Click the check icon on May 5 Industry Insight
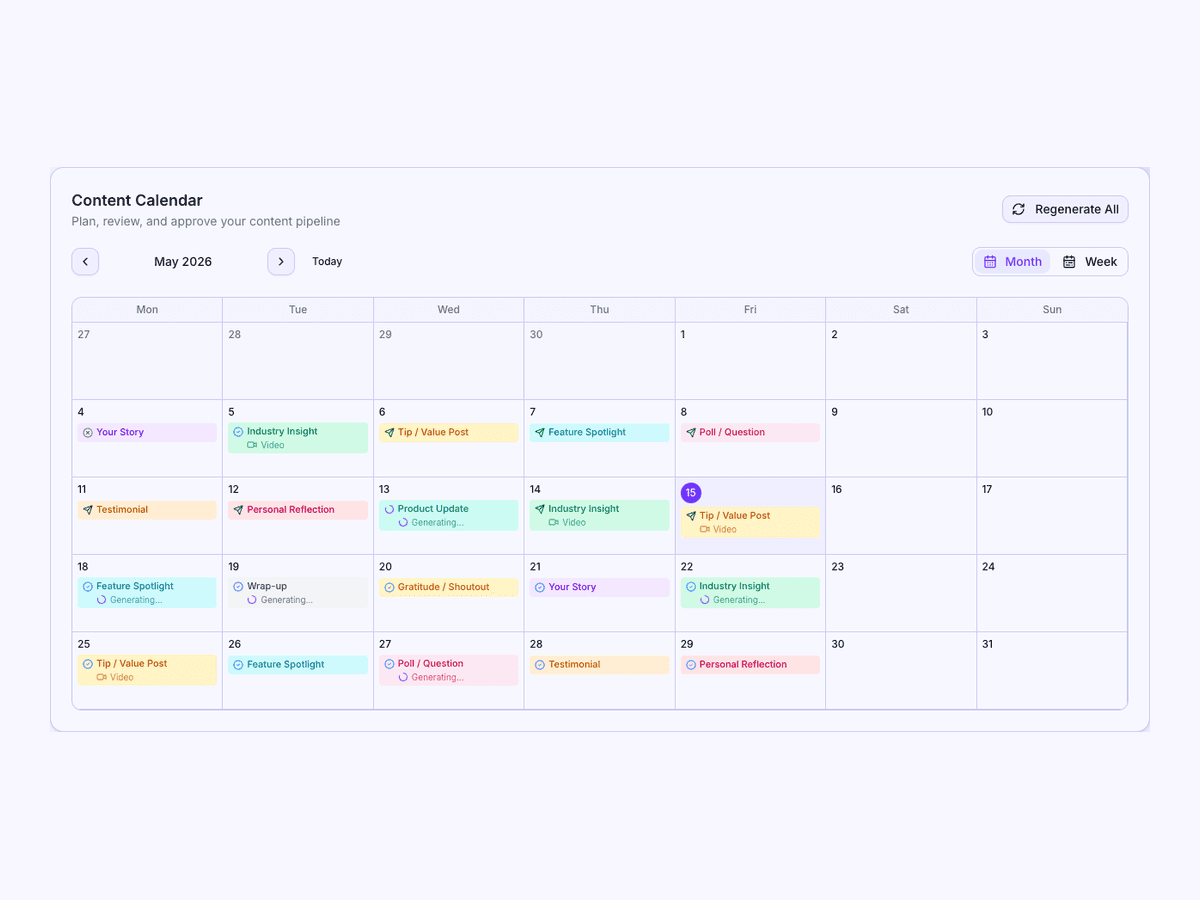Image resolution: width=1200 pixels, height=900 pixels. pos(238,432)
